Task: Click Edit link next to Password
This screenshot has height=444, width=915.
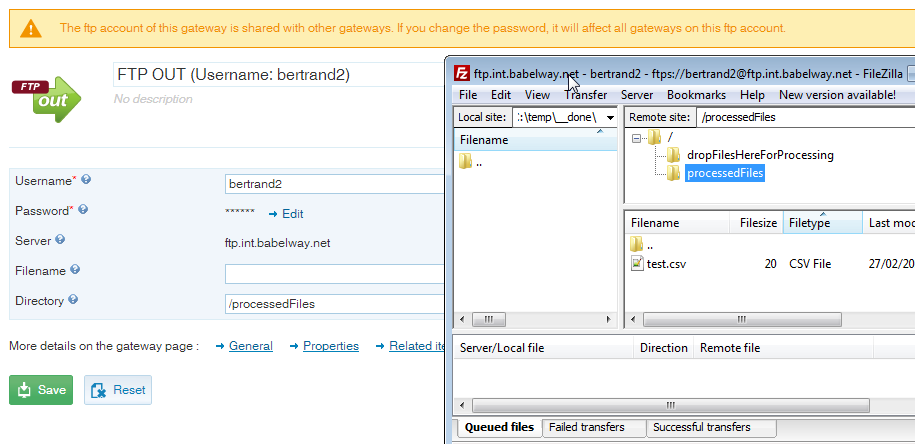Action: coord(286,214)
